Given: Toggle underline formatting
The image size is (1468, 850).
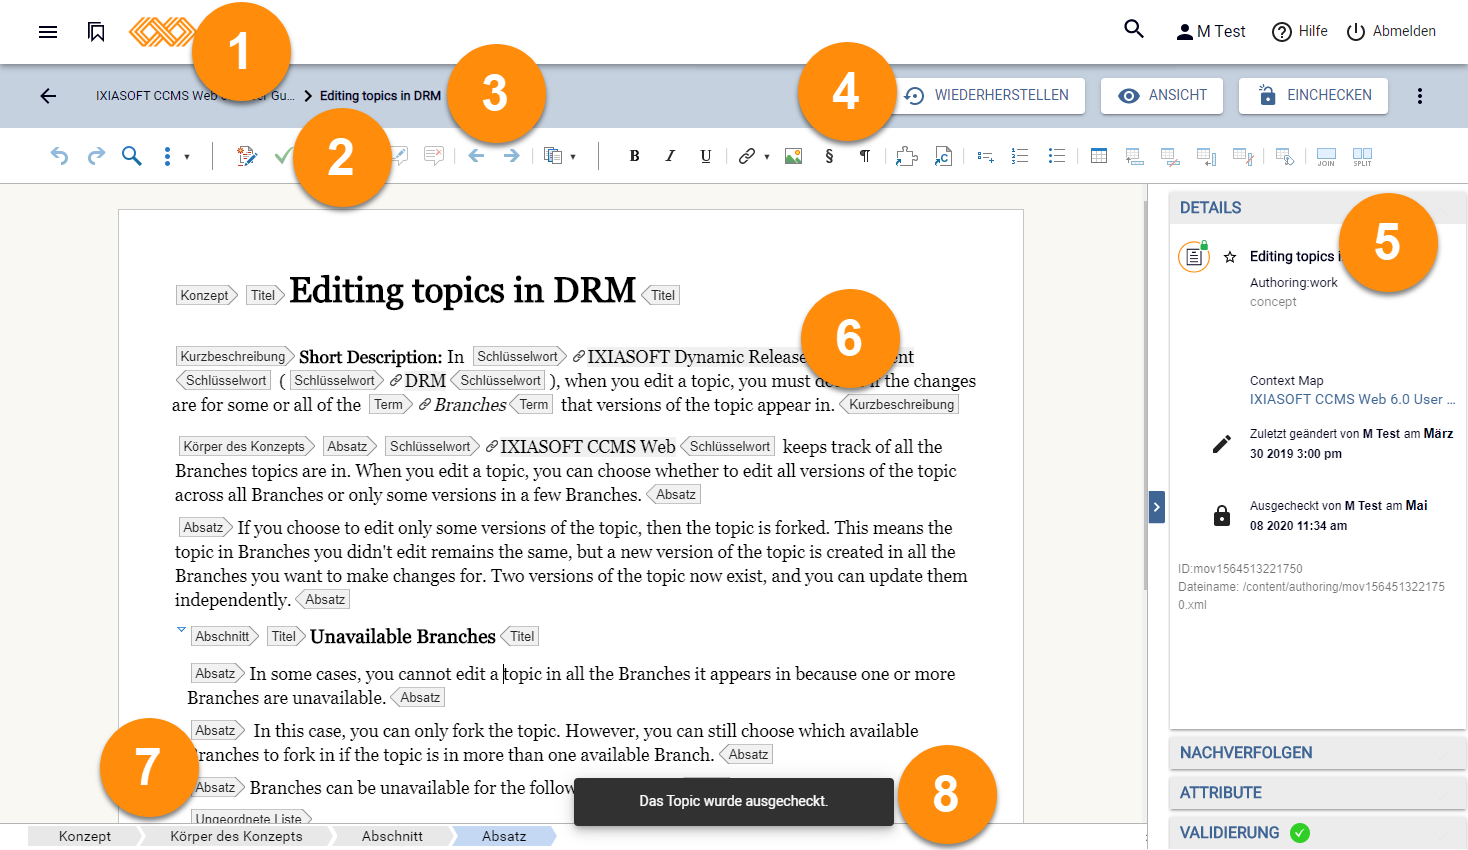Looking at the screenshot, I should click(x=706, y=156).
